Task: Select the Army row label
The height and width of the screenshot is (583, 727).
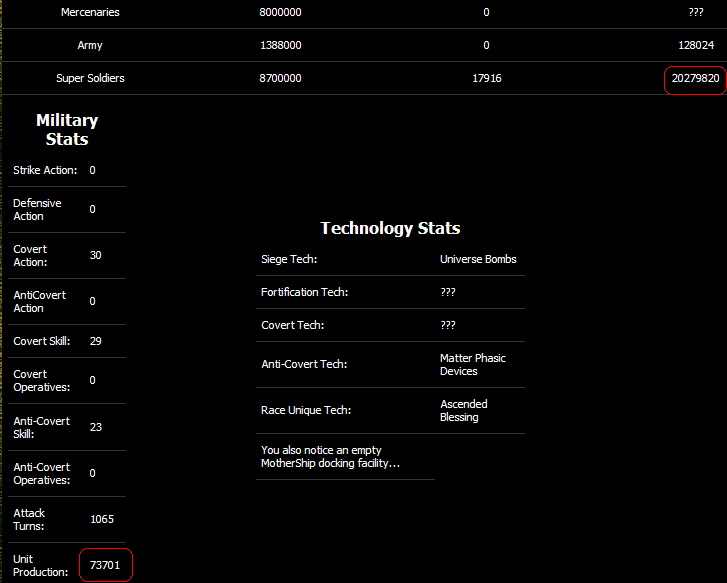Action: pos(90,45)
